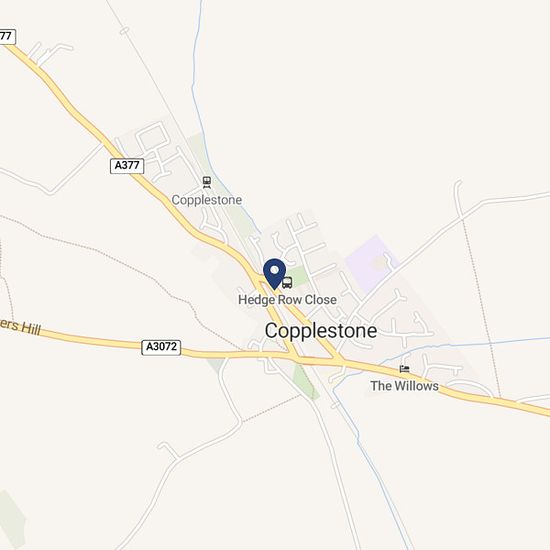Select the purple shaded school area
Image resolution: width=550 pixels, height=550 pixels.
click(371, 263)
